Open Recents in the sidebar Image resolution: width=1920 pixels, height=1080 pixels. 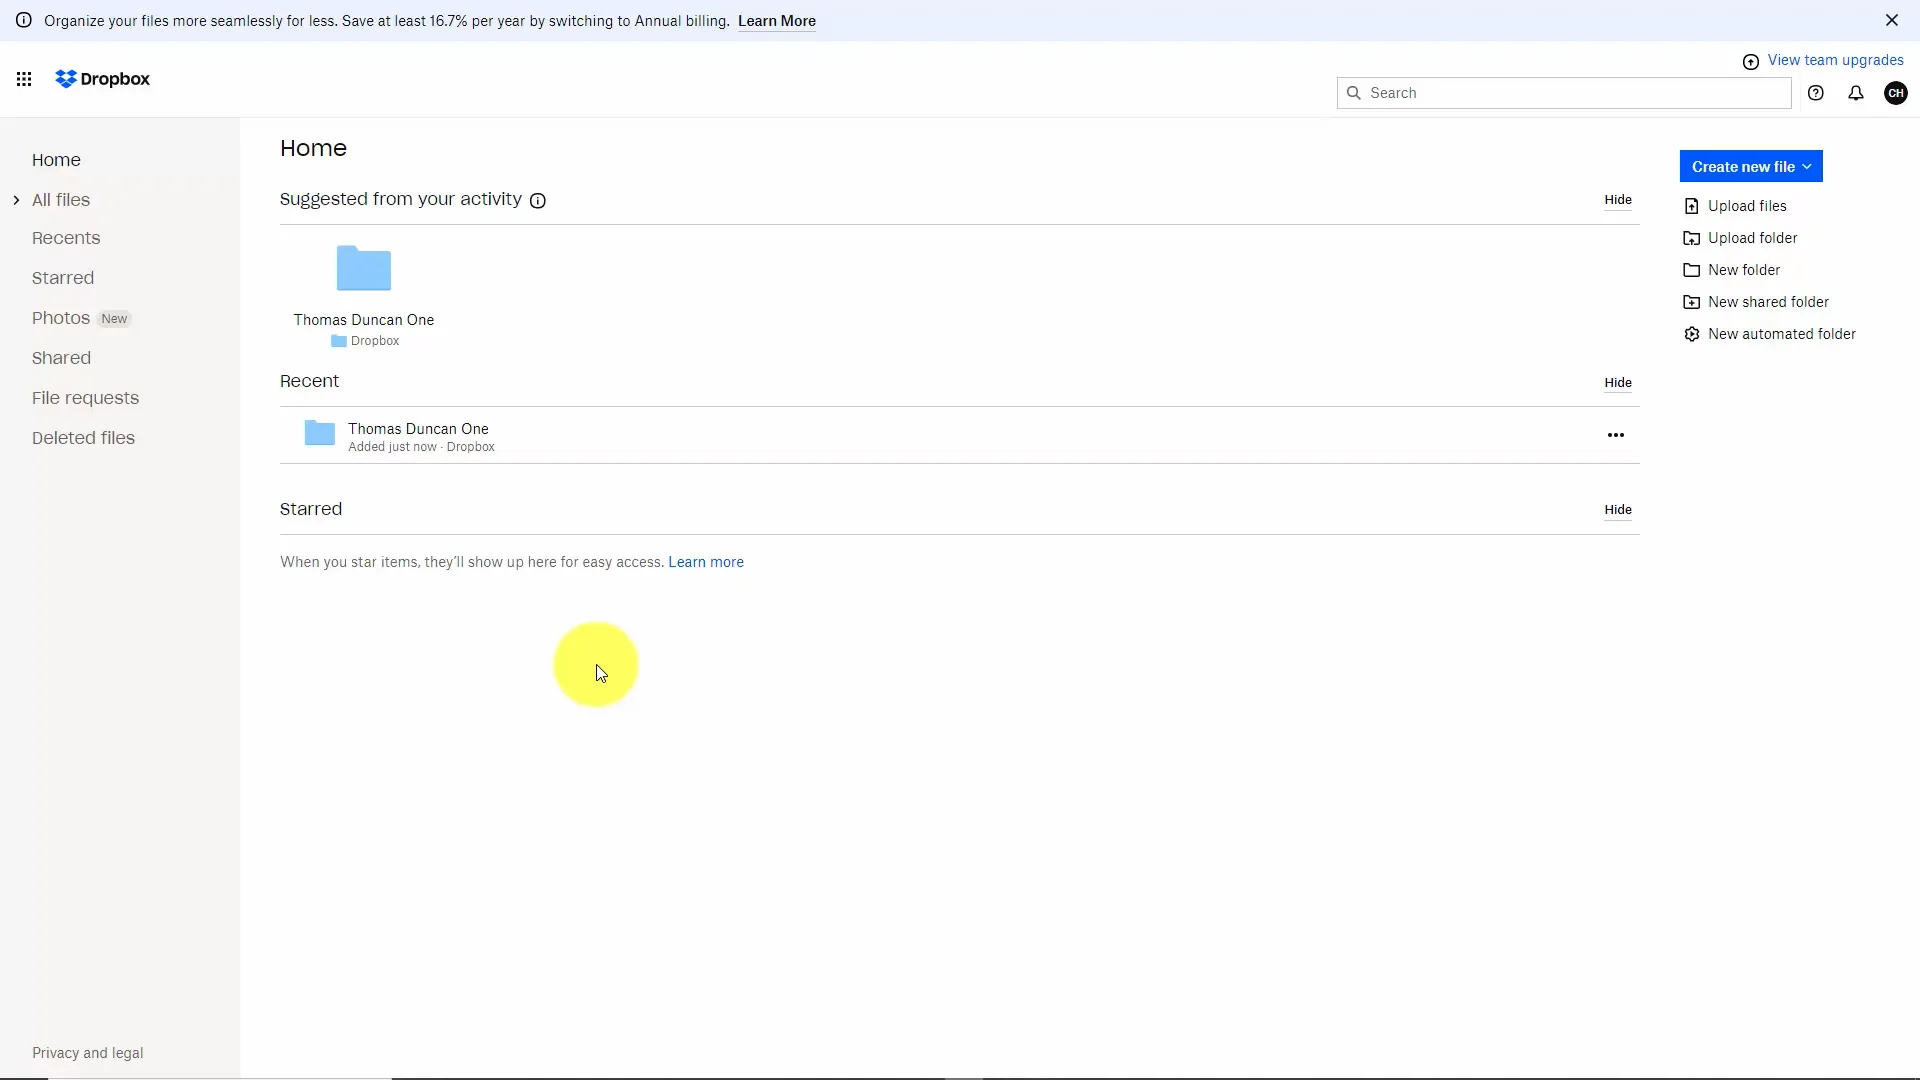pos(66,238)
